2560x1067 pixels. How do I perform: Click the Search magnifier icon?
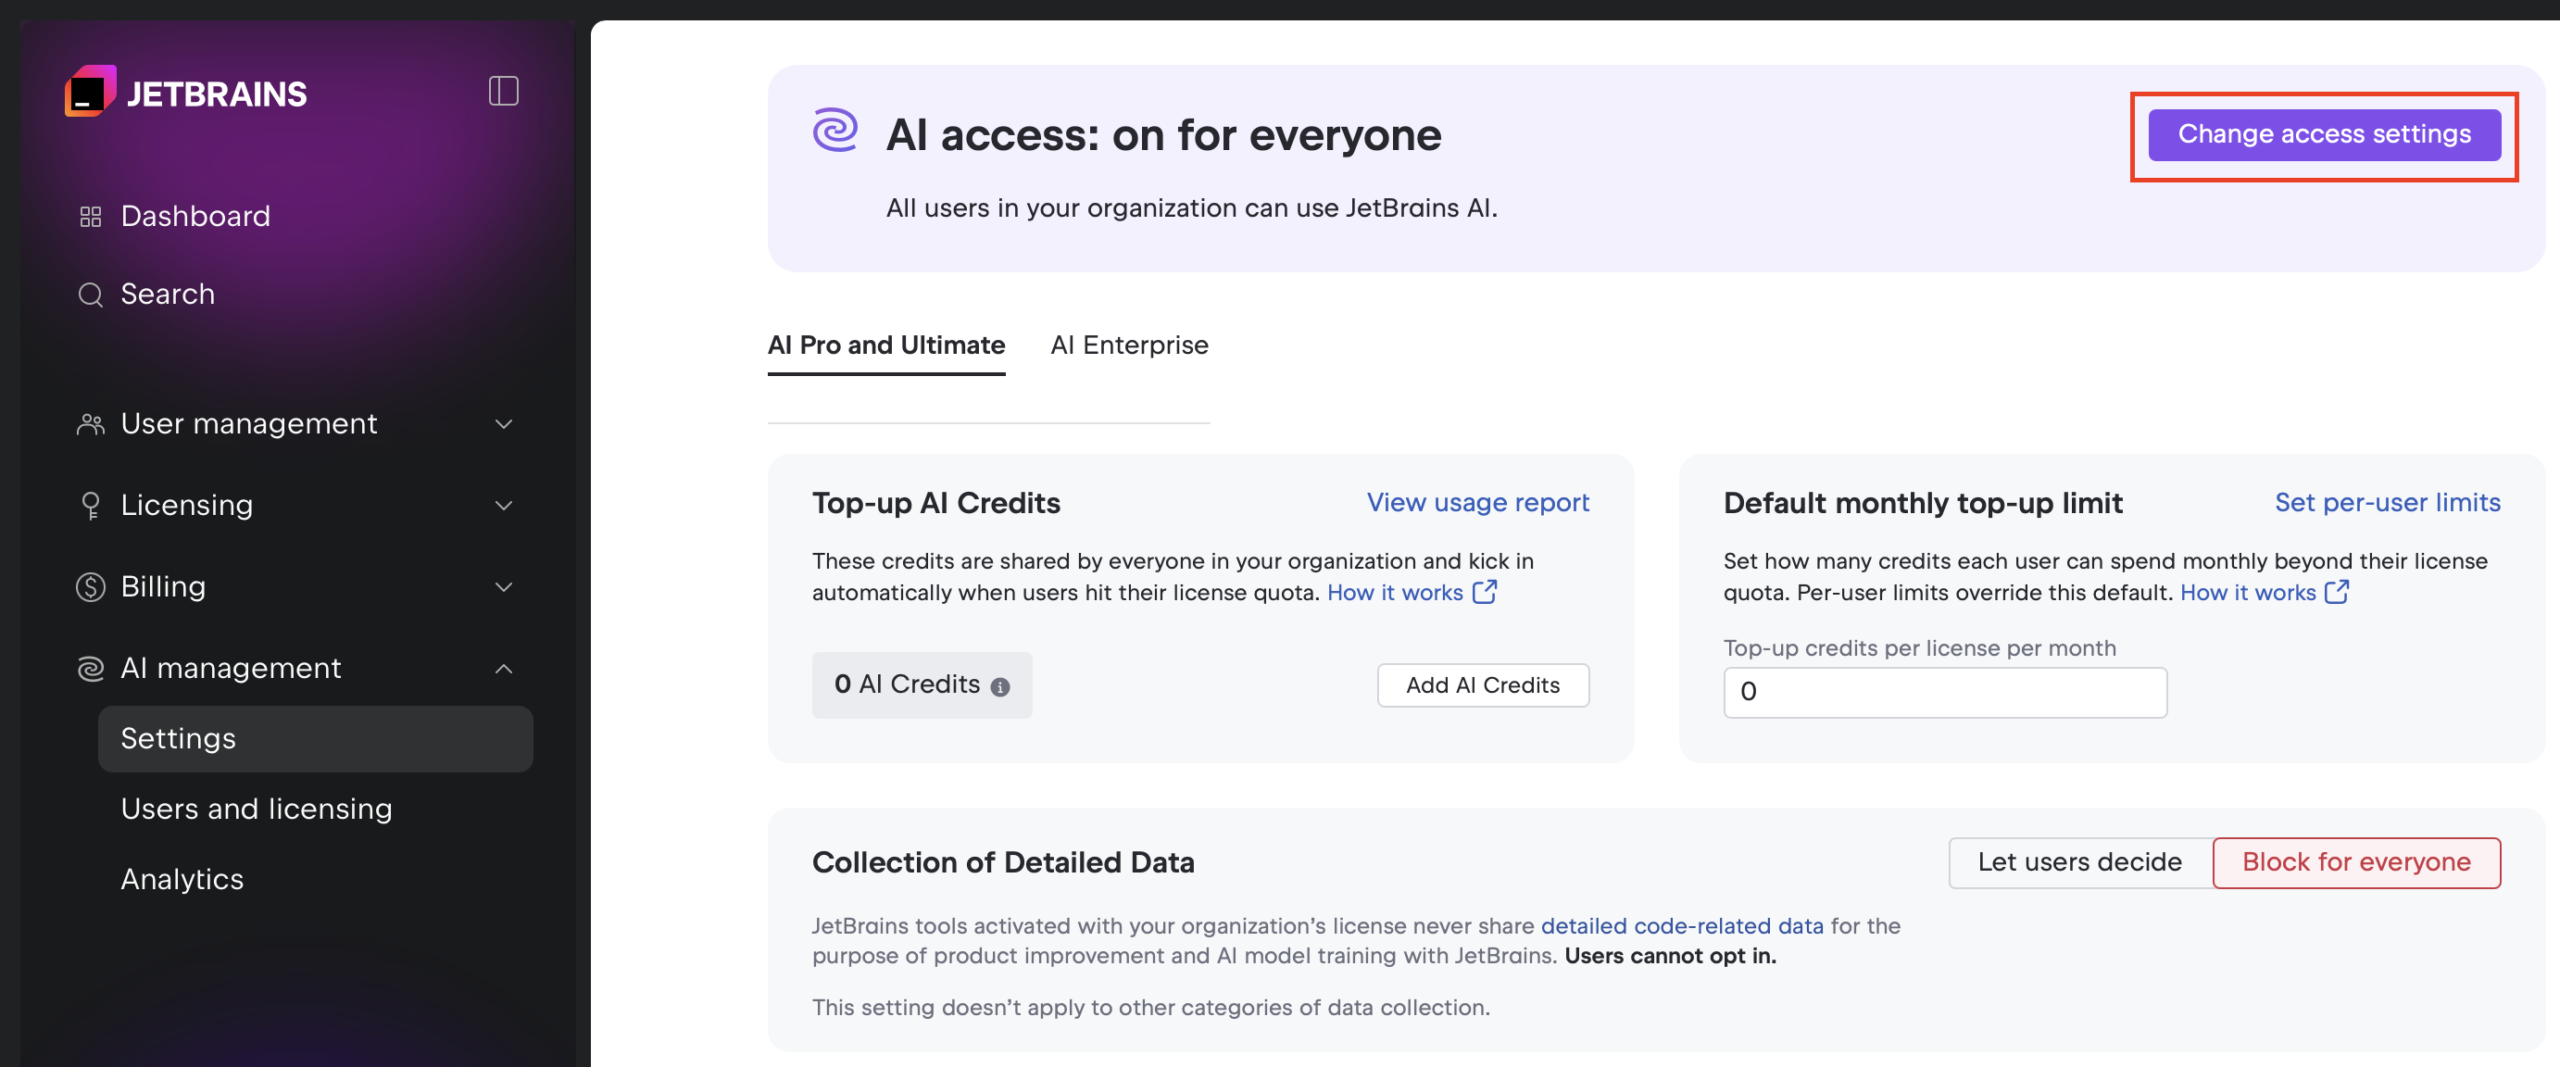click(x=91, y=294)
